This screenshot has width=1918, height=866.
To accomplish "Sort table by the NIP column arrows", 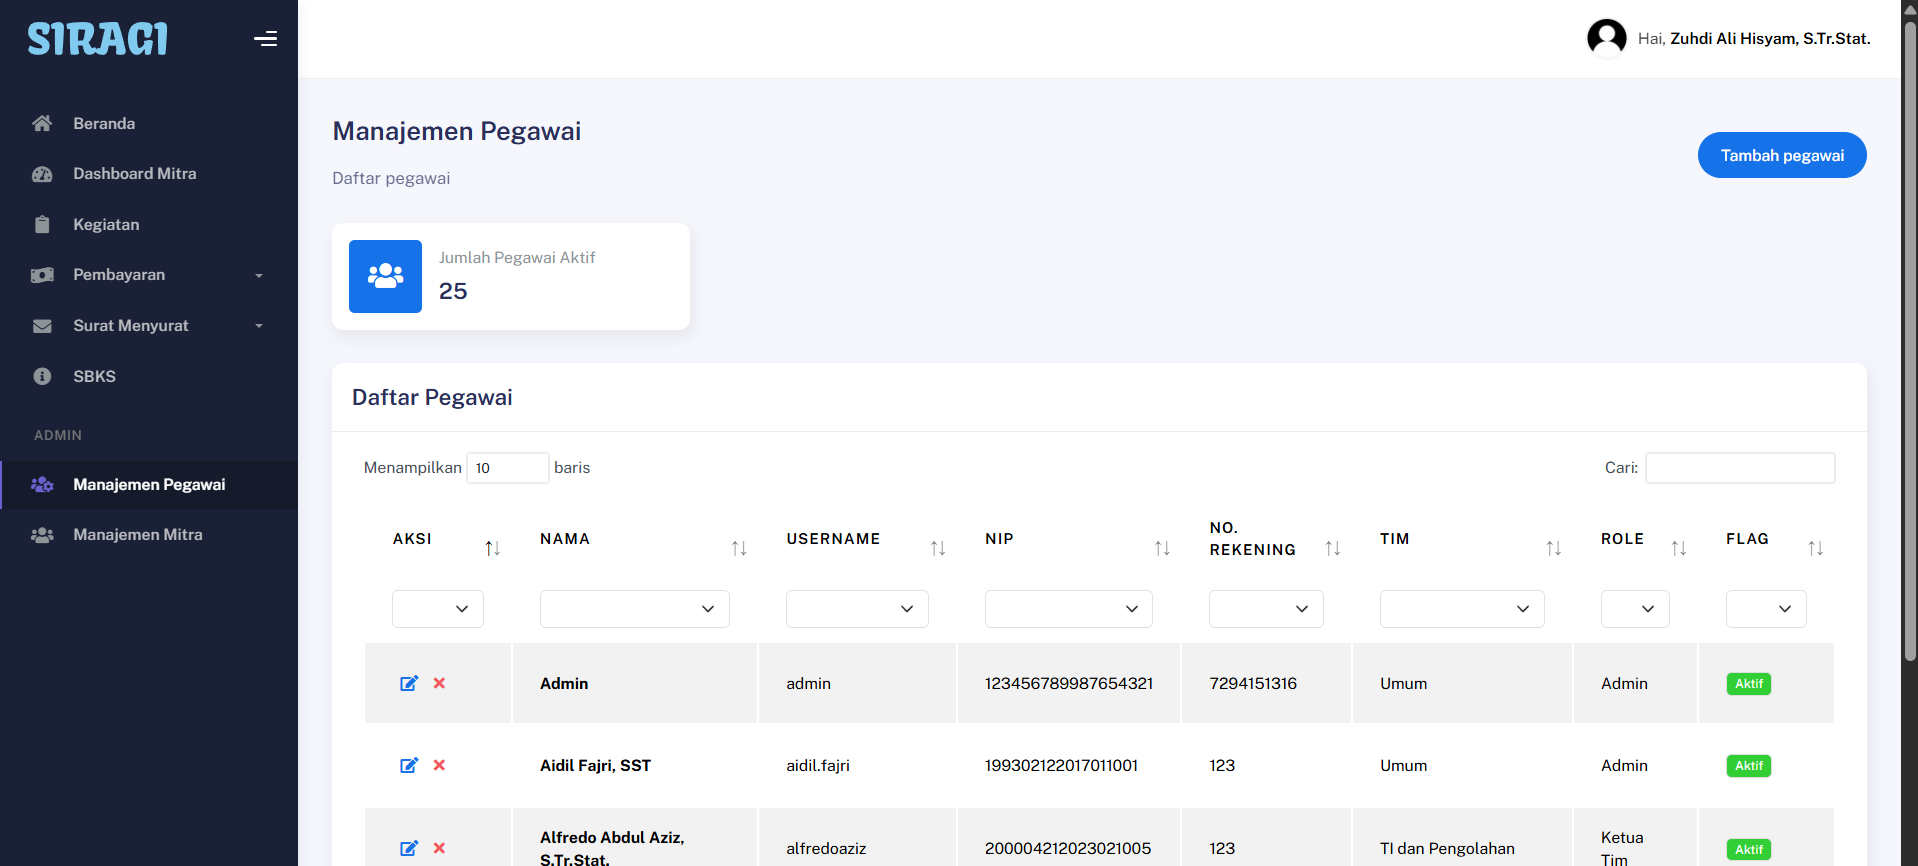I will point(1162,548).
